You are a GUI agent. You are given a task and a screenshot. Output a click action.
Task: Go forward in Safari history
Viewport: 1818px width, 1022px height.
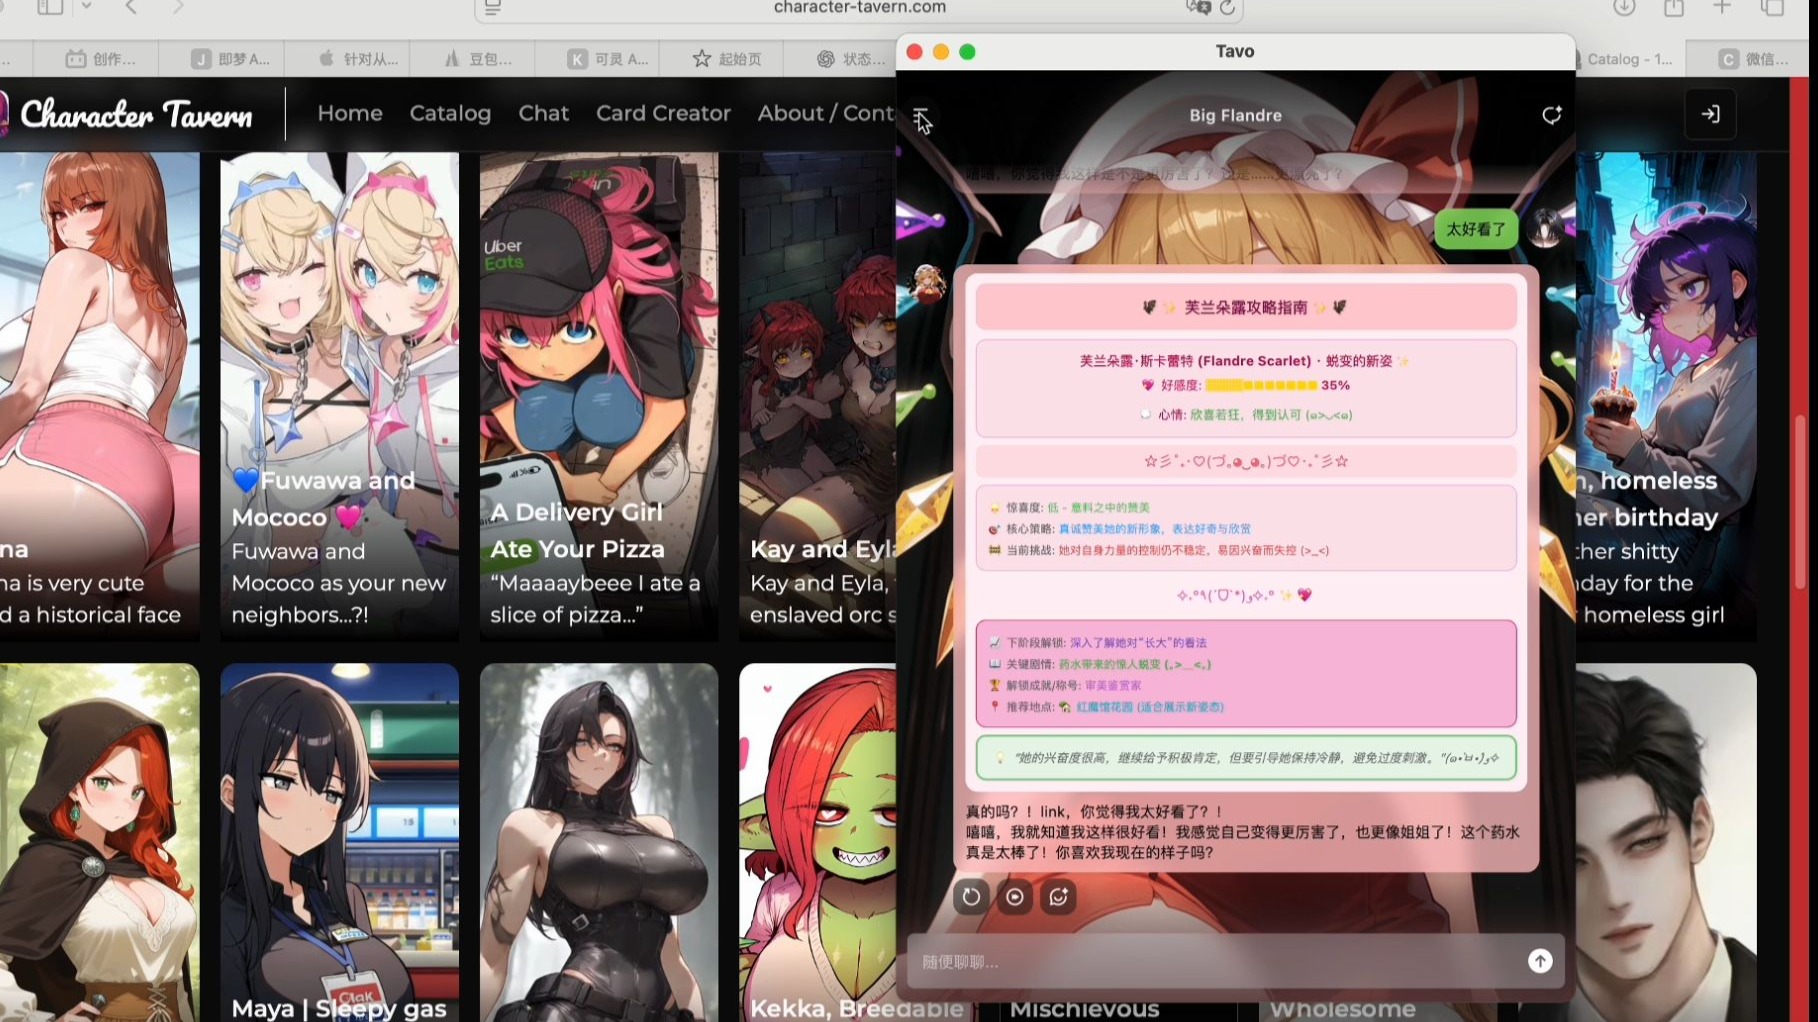pos(178,8)
